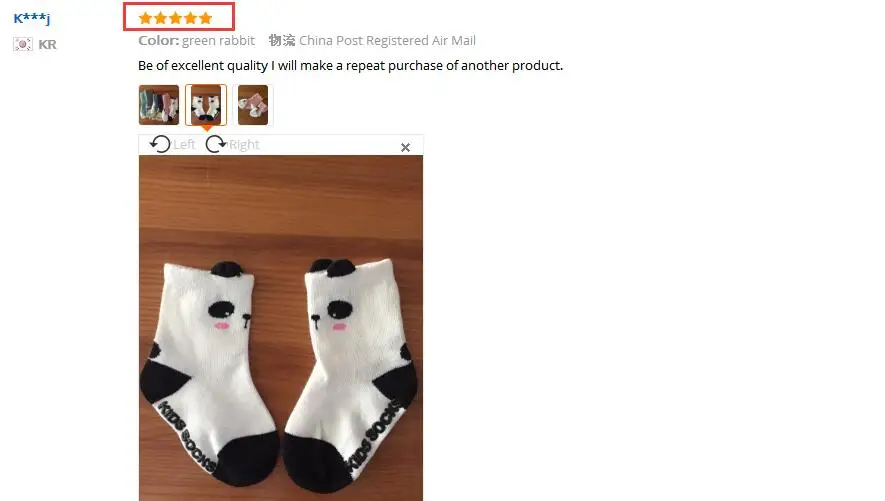Select the panda socks thumbnail
The image size is (885, 501).
click(x=206, y=105)
